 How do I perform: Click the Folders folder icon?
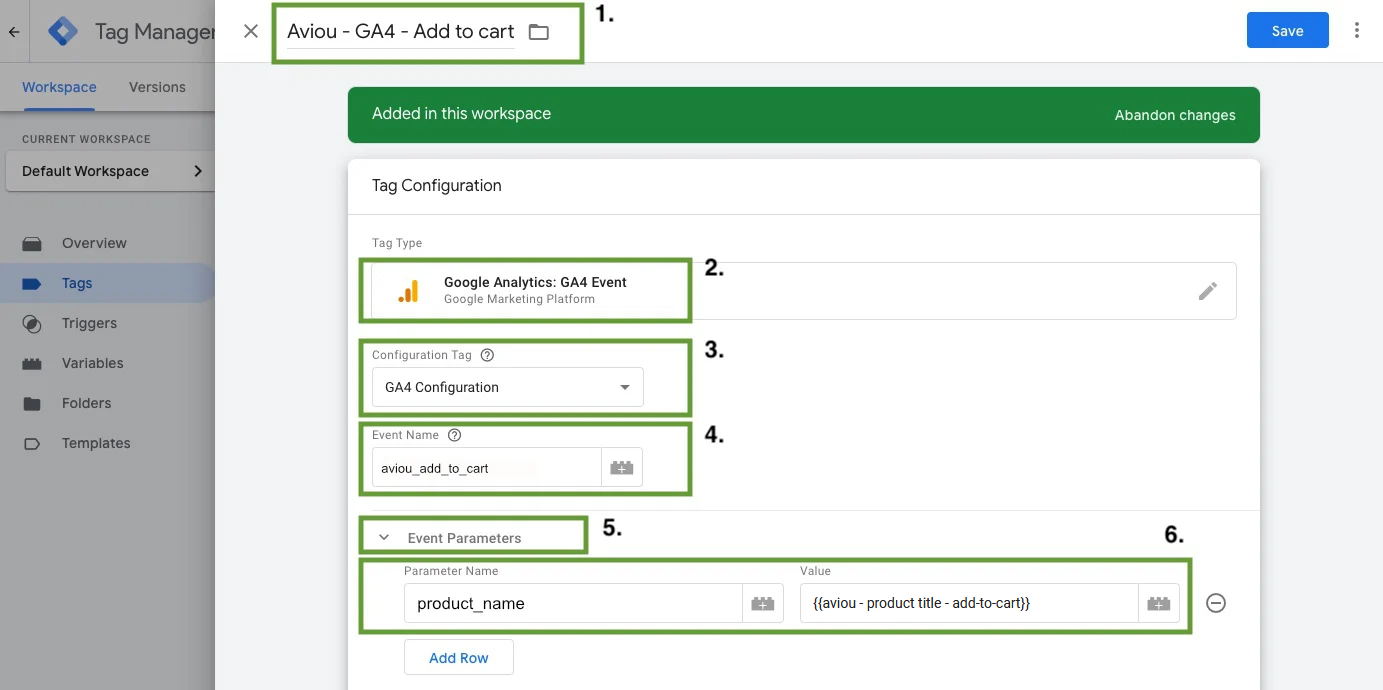[x=32, y=404]
